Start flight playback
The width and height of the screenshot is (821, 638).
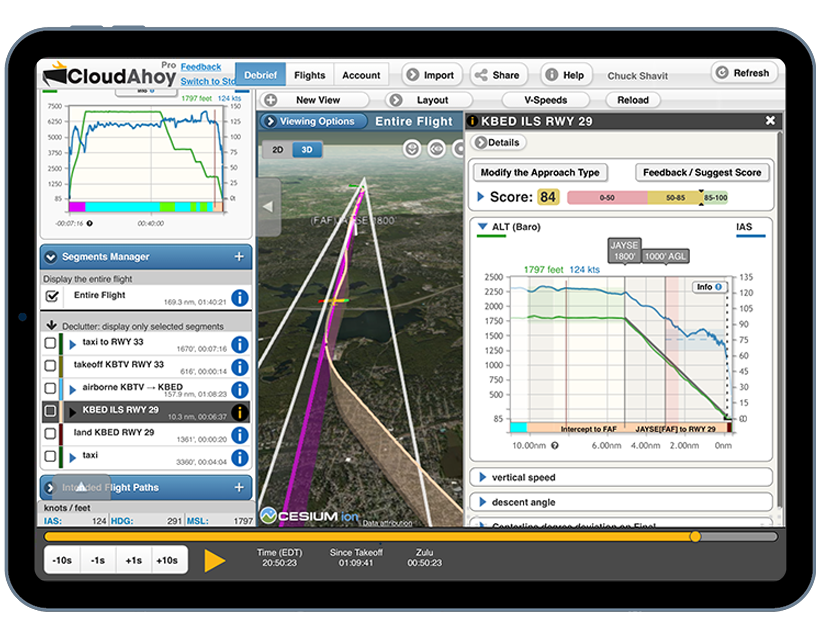(214, 560)
